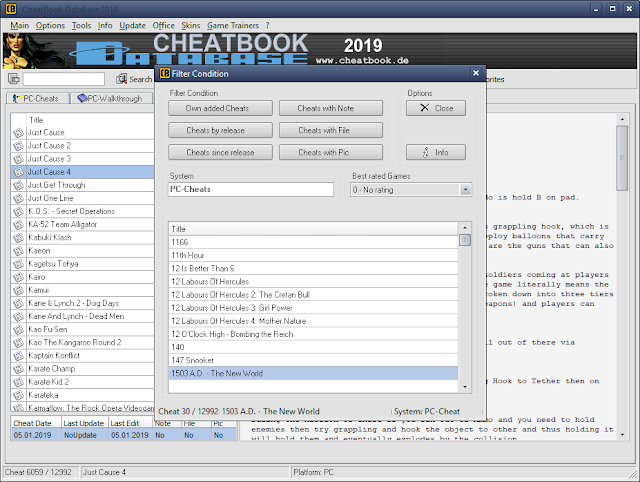Click the Own added Cheats button
Image resolution: width=640 pixels, height=482 pixels.
point(220,108)
